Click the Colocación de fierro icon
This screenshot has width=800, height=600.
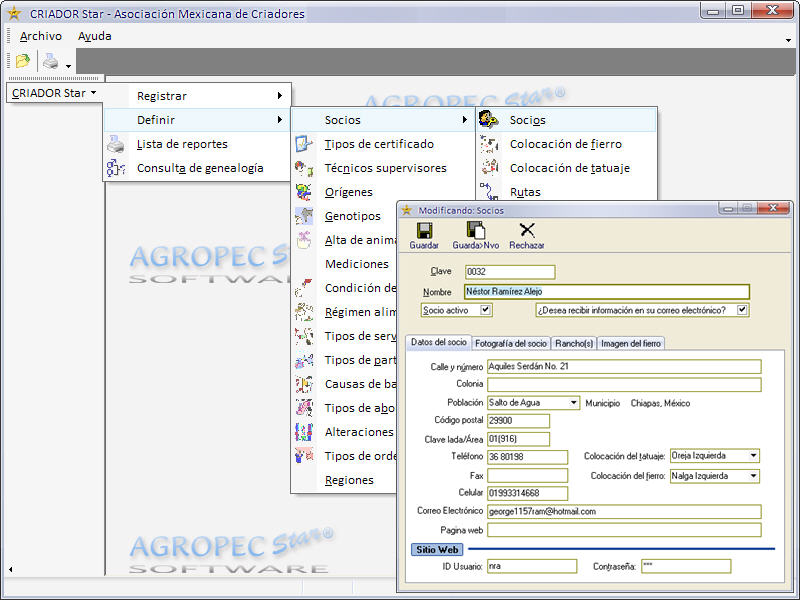(489, 144)
